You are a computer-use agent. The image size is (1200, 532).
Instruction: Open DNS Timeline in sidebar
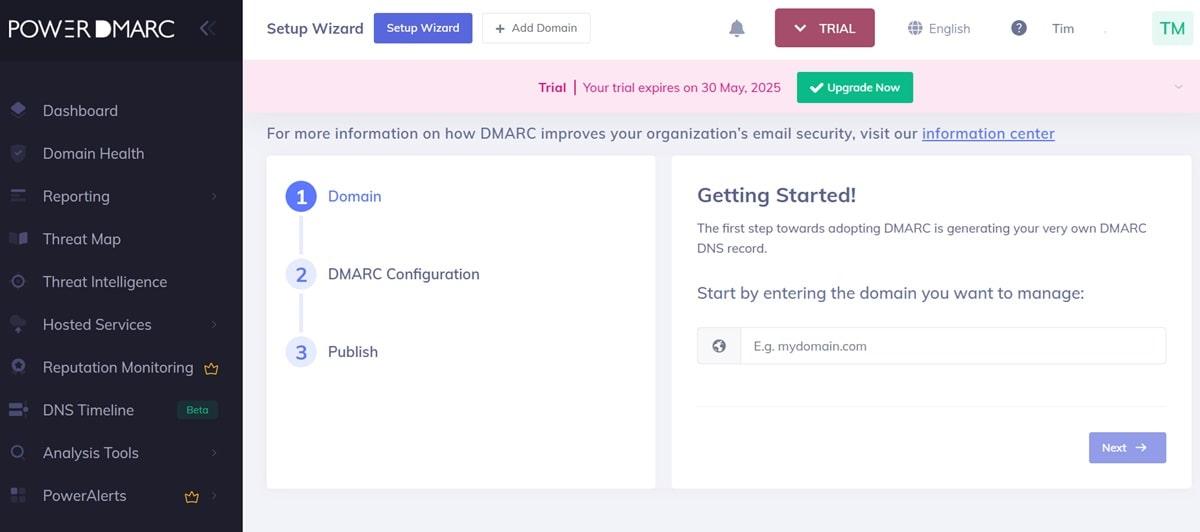coord(88,410)
